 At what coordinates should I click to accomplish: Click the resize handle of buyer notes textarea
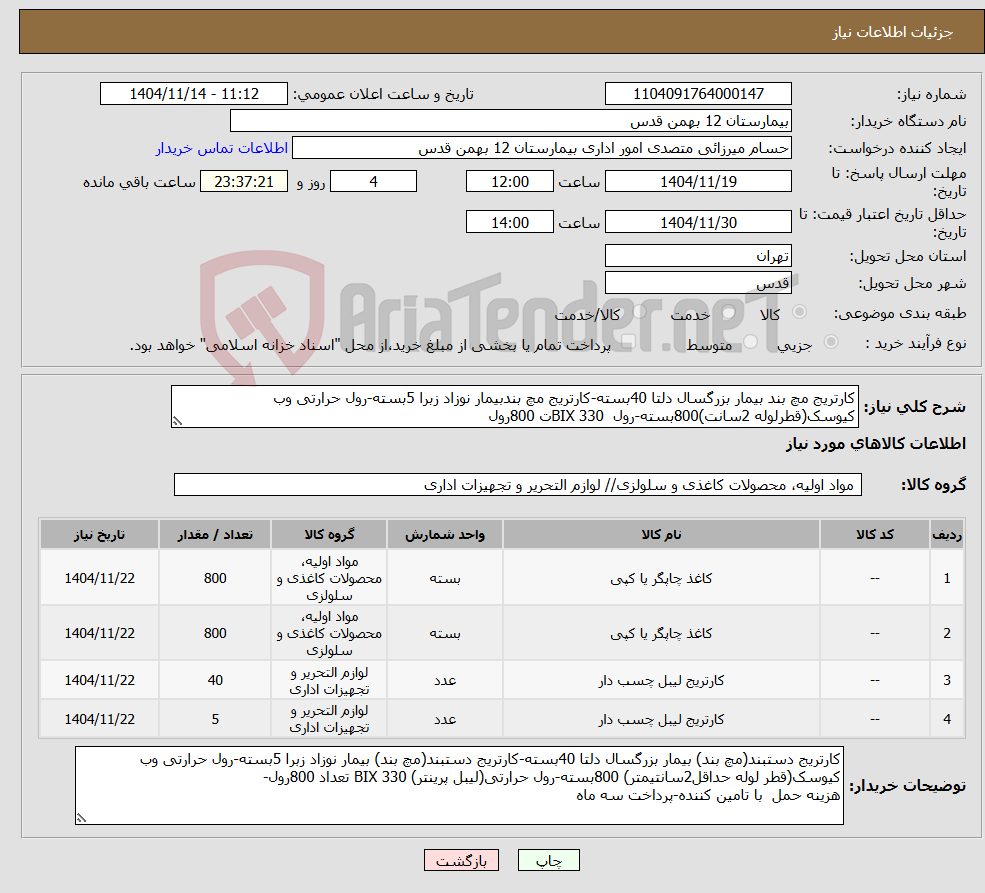(82, 818)
